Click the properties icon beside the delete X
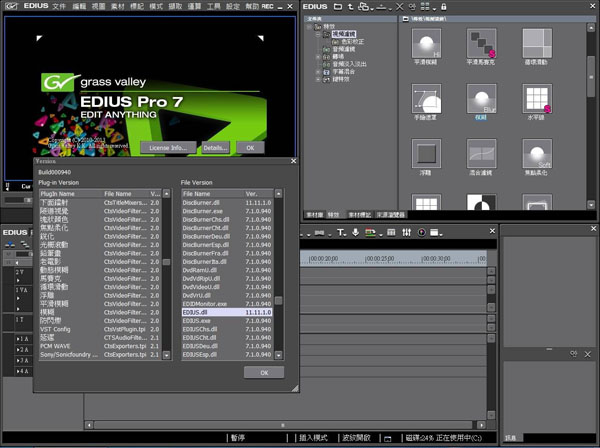 tap(412, 7)
